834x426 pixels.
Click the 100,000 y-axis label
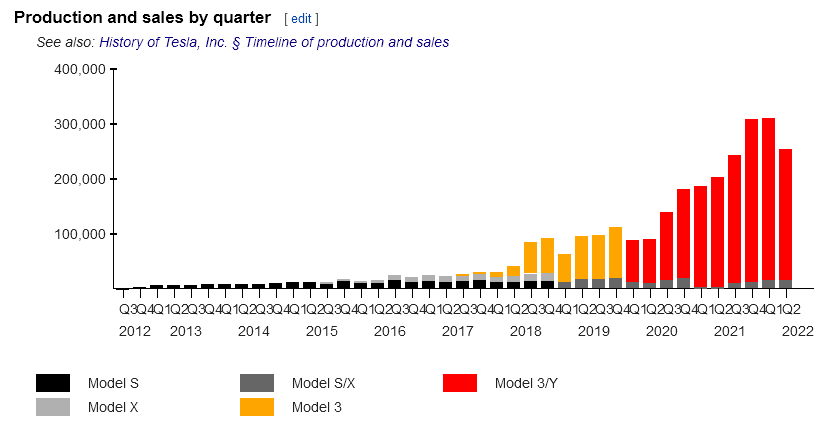tap(80, 234)
